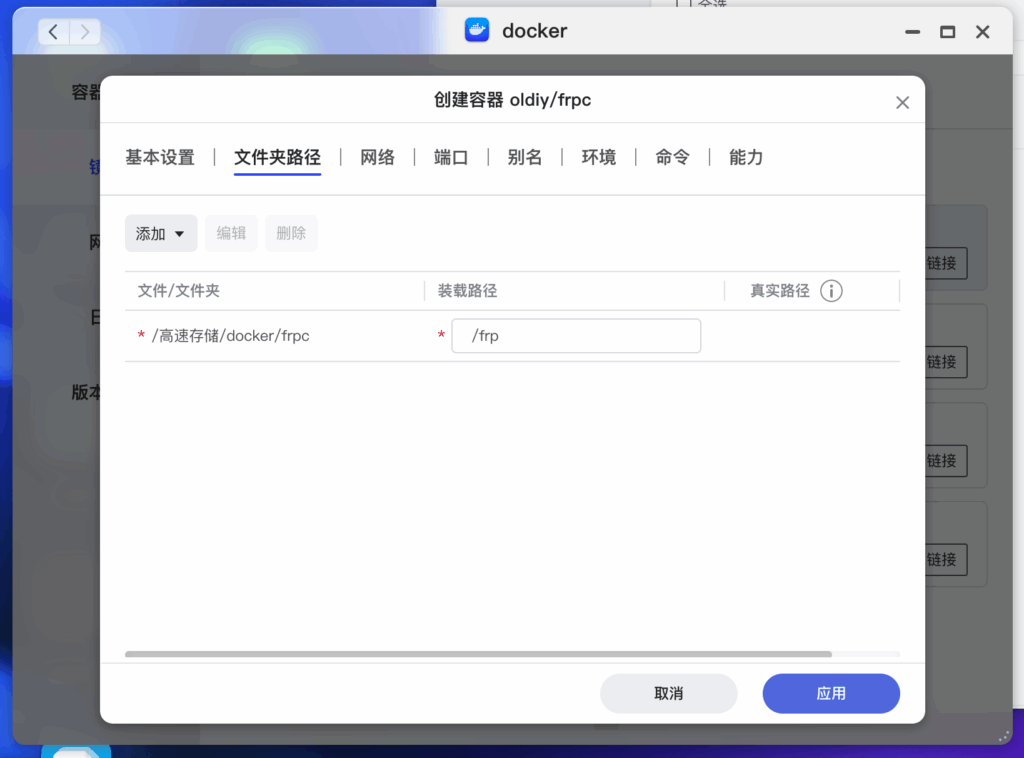This screenshot has width=1024, height=758.
Task: Switch to the 端口 tab
Action: 451,157
